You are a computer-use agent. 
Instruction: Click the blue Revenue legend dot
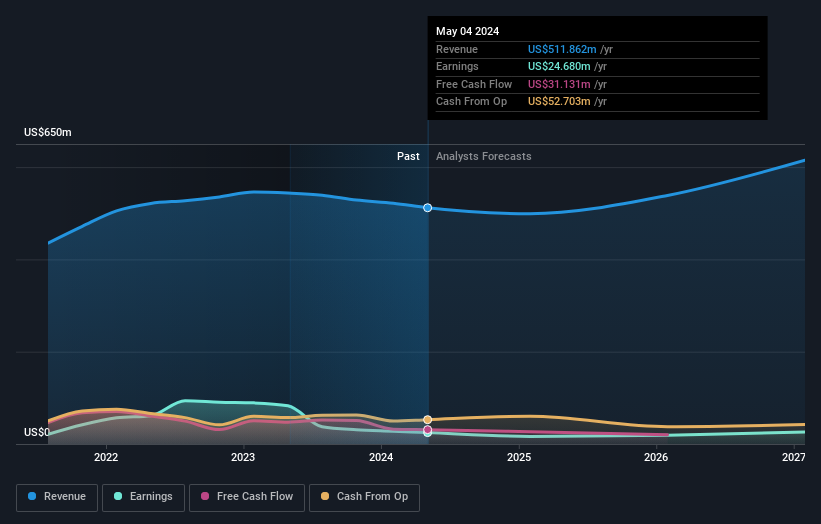tap(32, 496)
